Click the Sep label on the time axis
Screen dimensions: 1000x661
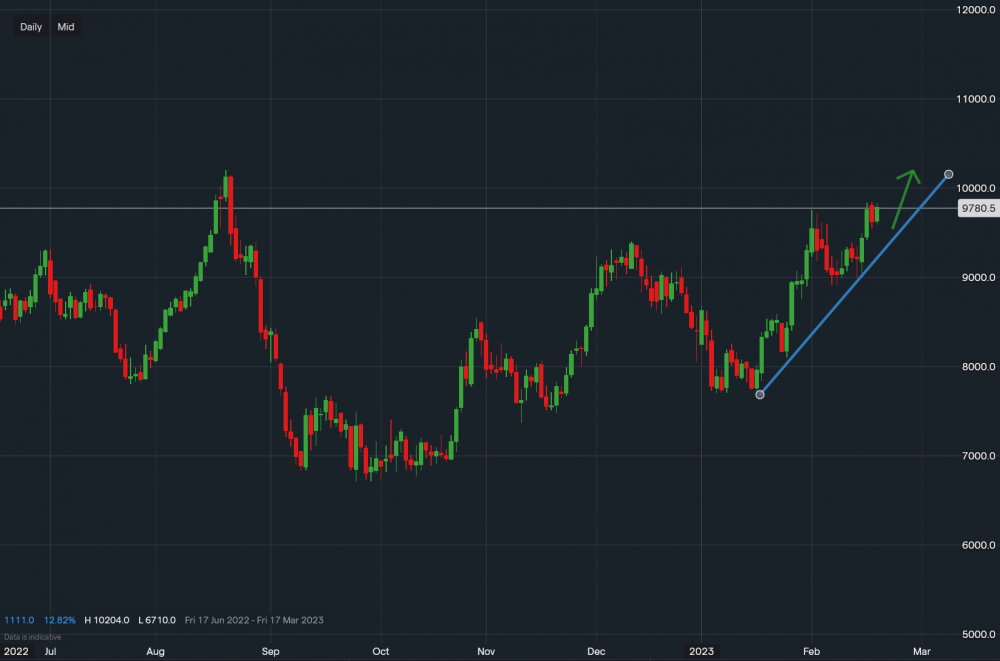click(270, 651)
